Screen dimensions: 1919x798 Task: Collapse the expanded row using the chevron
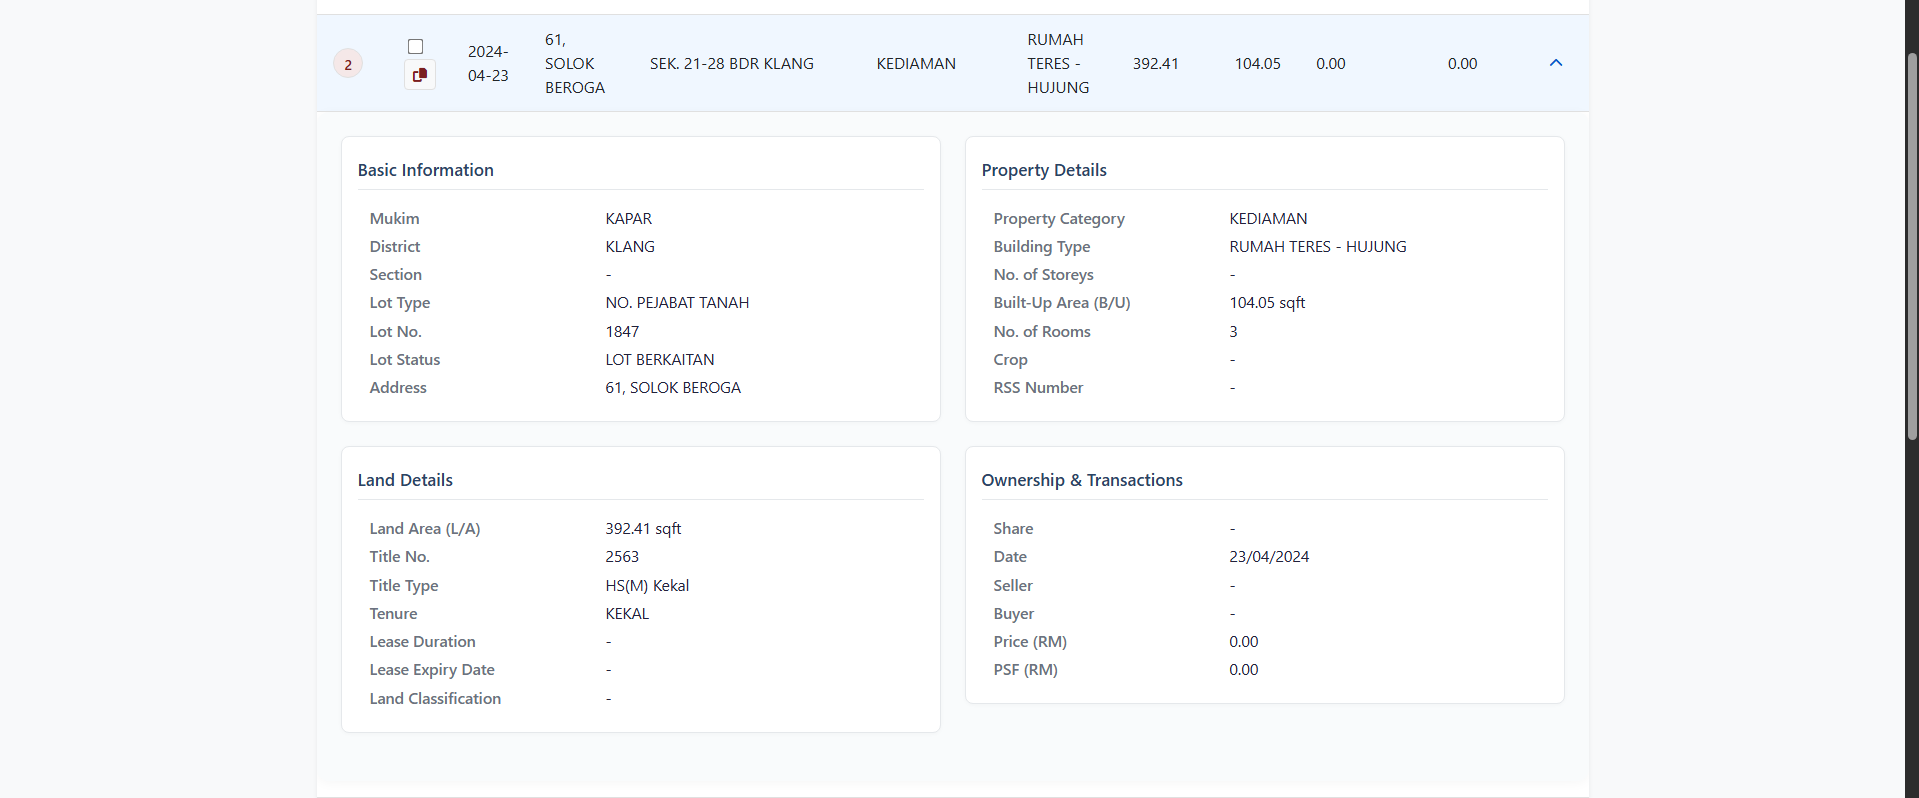[x=1555, y=63]
